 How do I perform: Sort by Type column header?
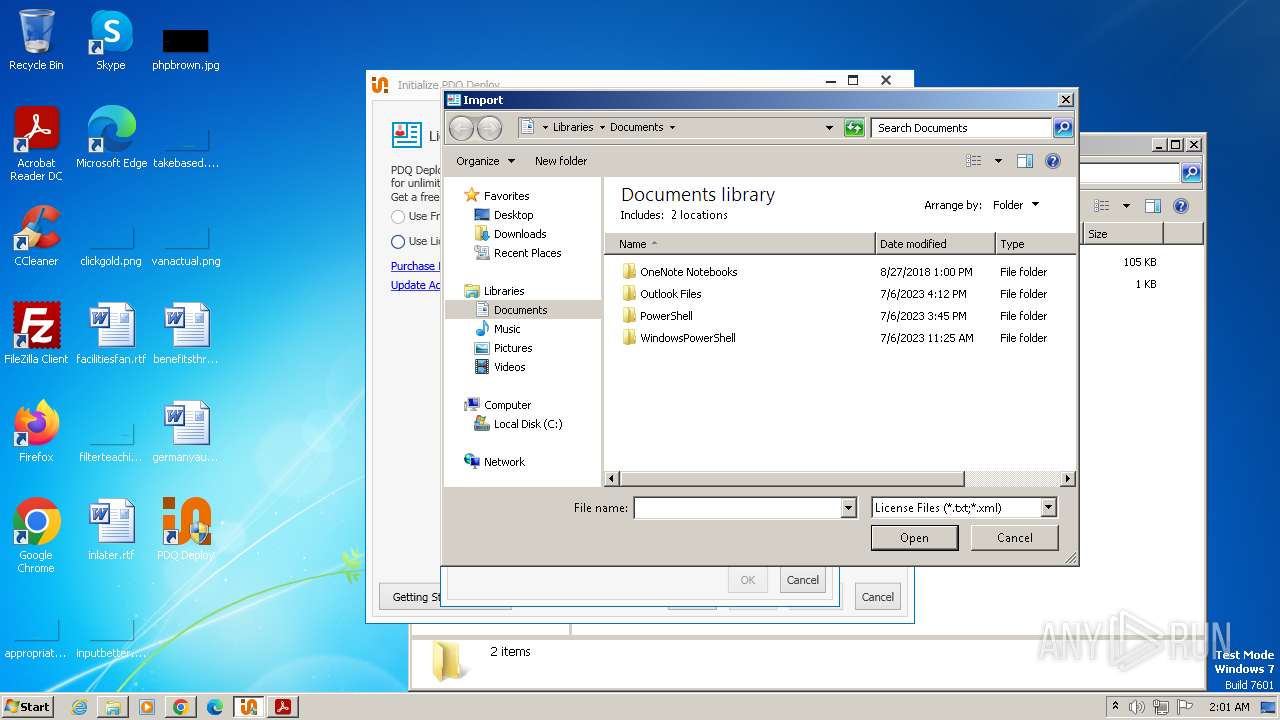pyautogui.click(x=1035, y=244)
